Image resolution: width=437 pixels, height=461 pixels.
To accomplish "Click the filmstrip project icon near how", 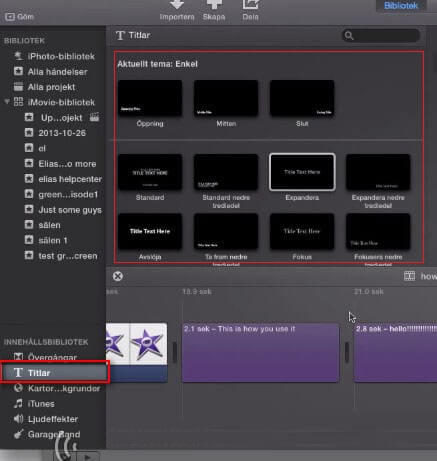I will point(409,276).
